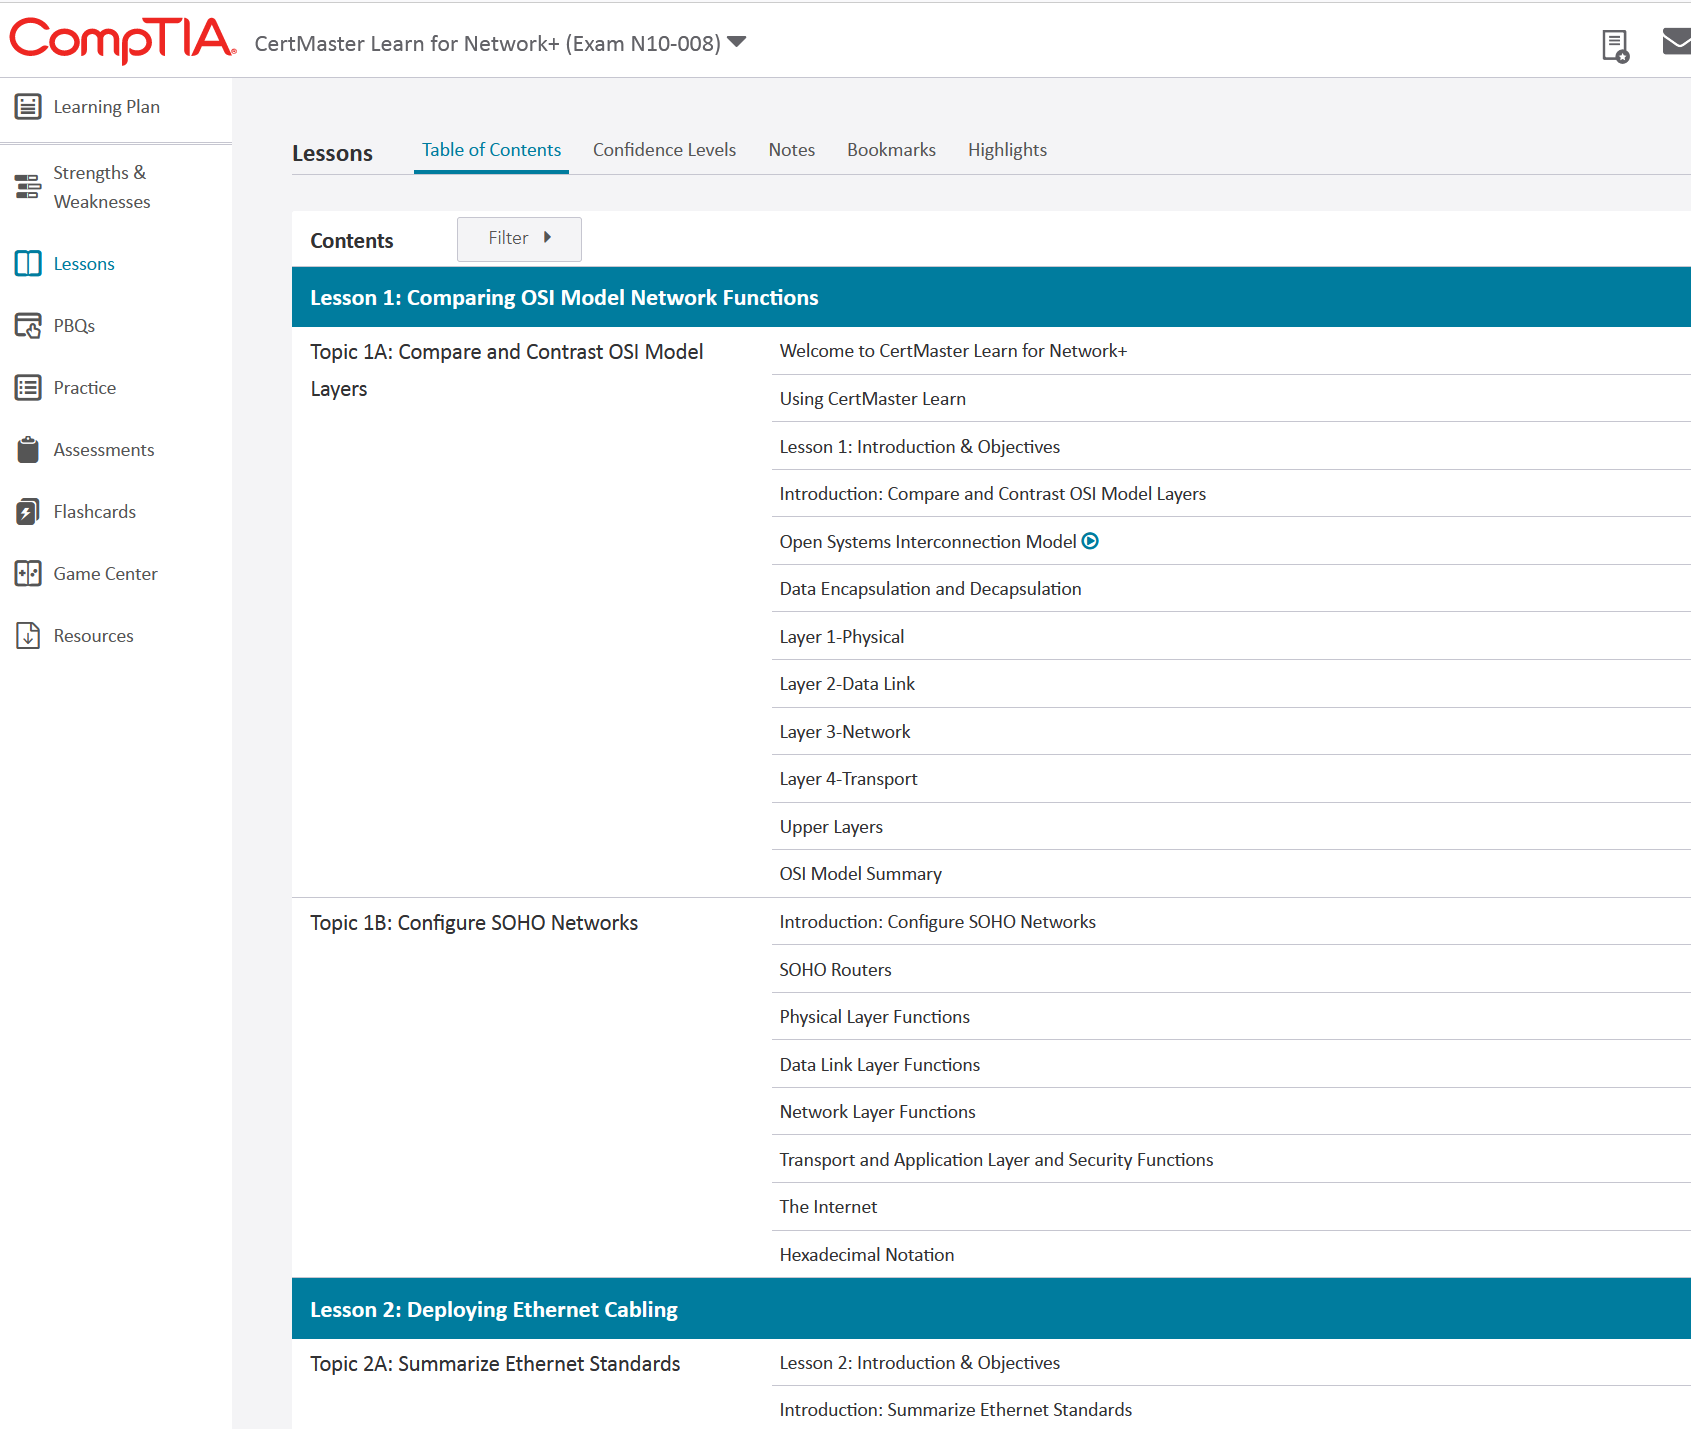Image resolution: width=1691 pixels, height=1429 pixels.
Task: Open Layer 4-Transport page
Action: (x=848, y=779)
